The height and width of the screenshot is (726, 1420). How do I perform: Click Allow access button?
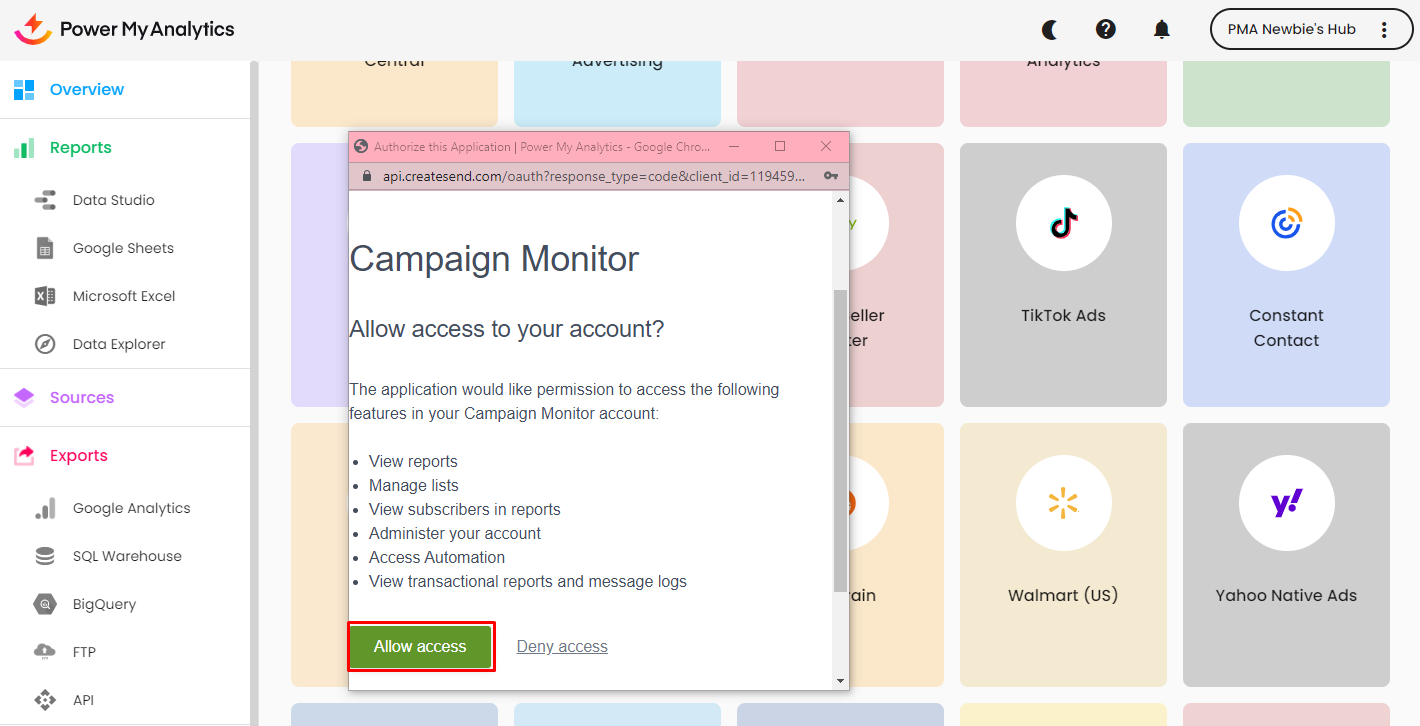click(420, 647)
